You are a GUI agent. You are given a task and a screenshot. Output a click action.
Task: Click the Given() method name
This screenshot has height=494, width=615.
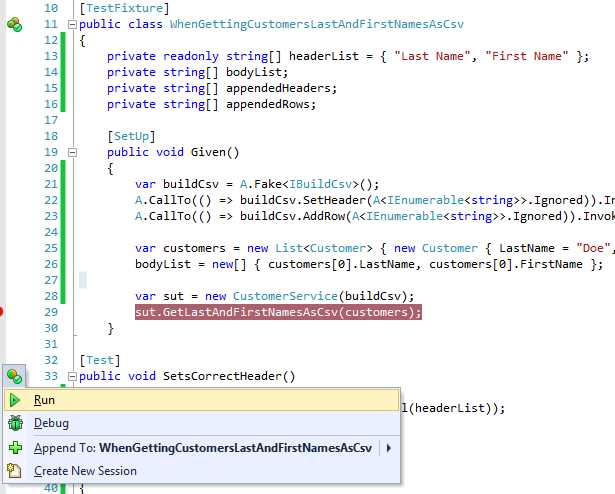(215, 152)
